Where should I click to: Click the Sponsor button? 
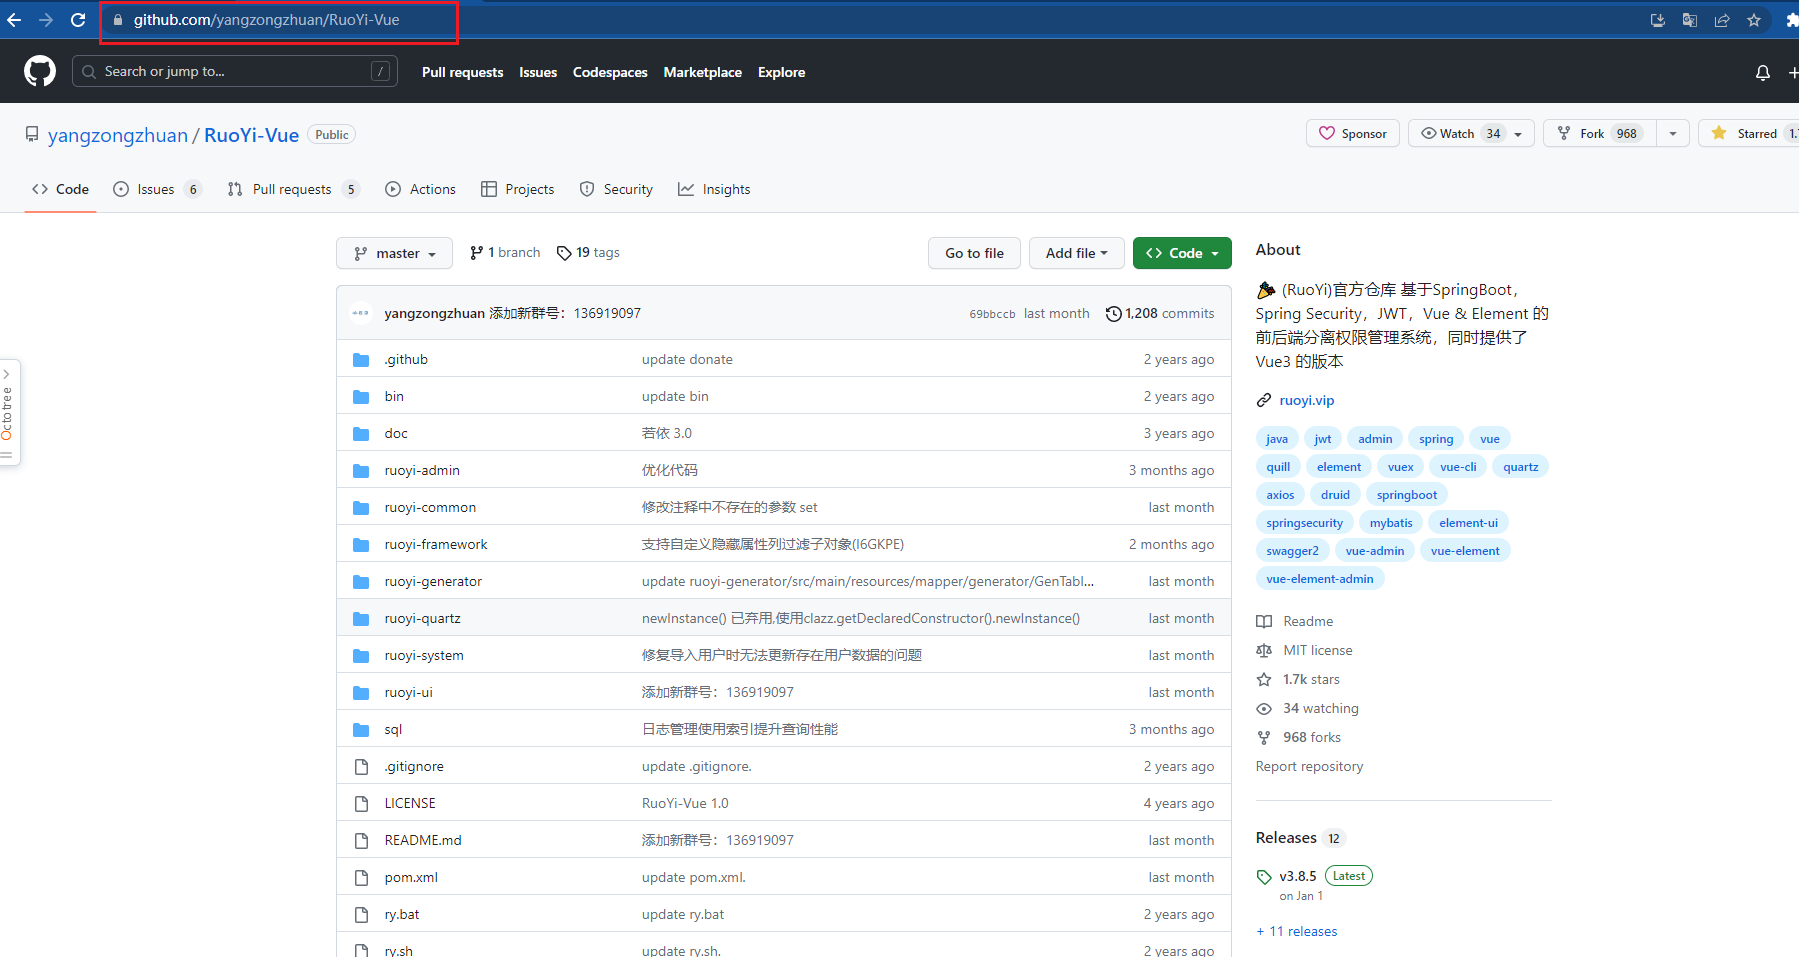1353,134
